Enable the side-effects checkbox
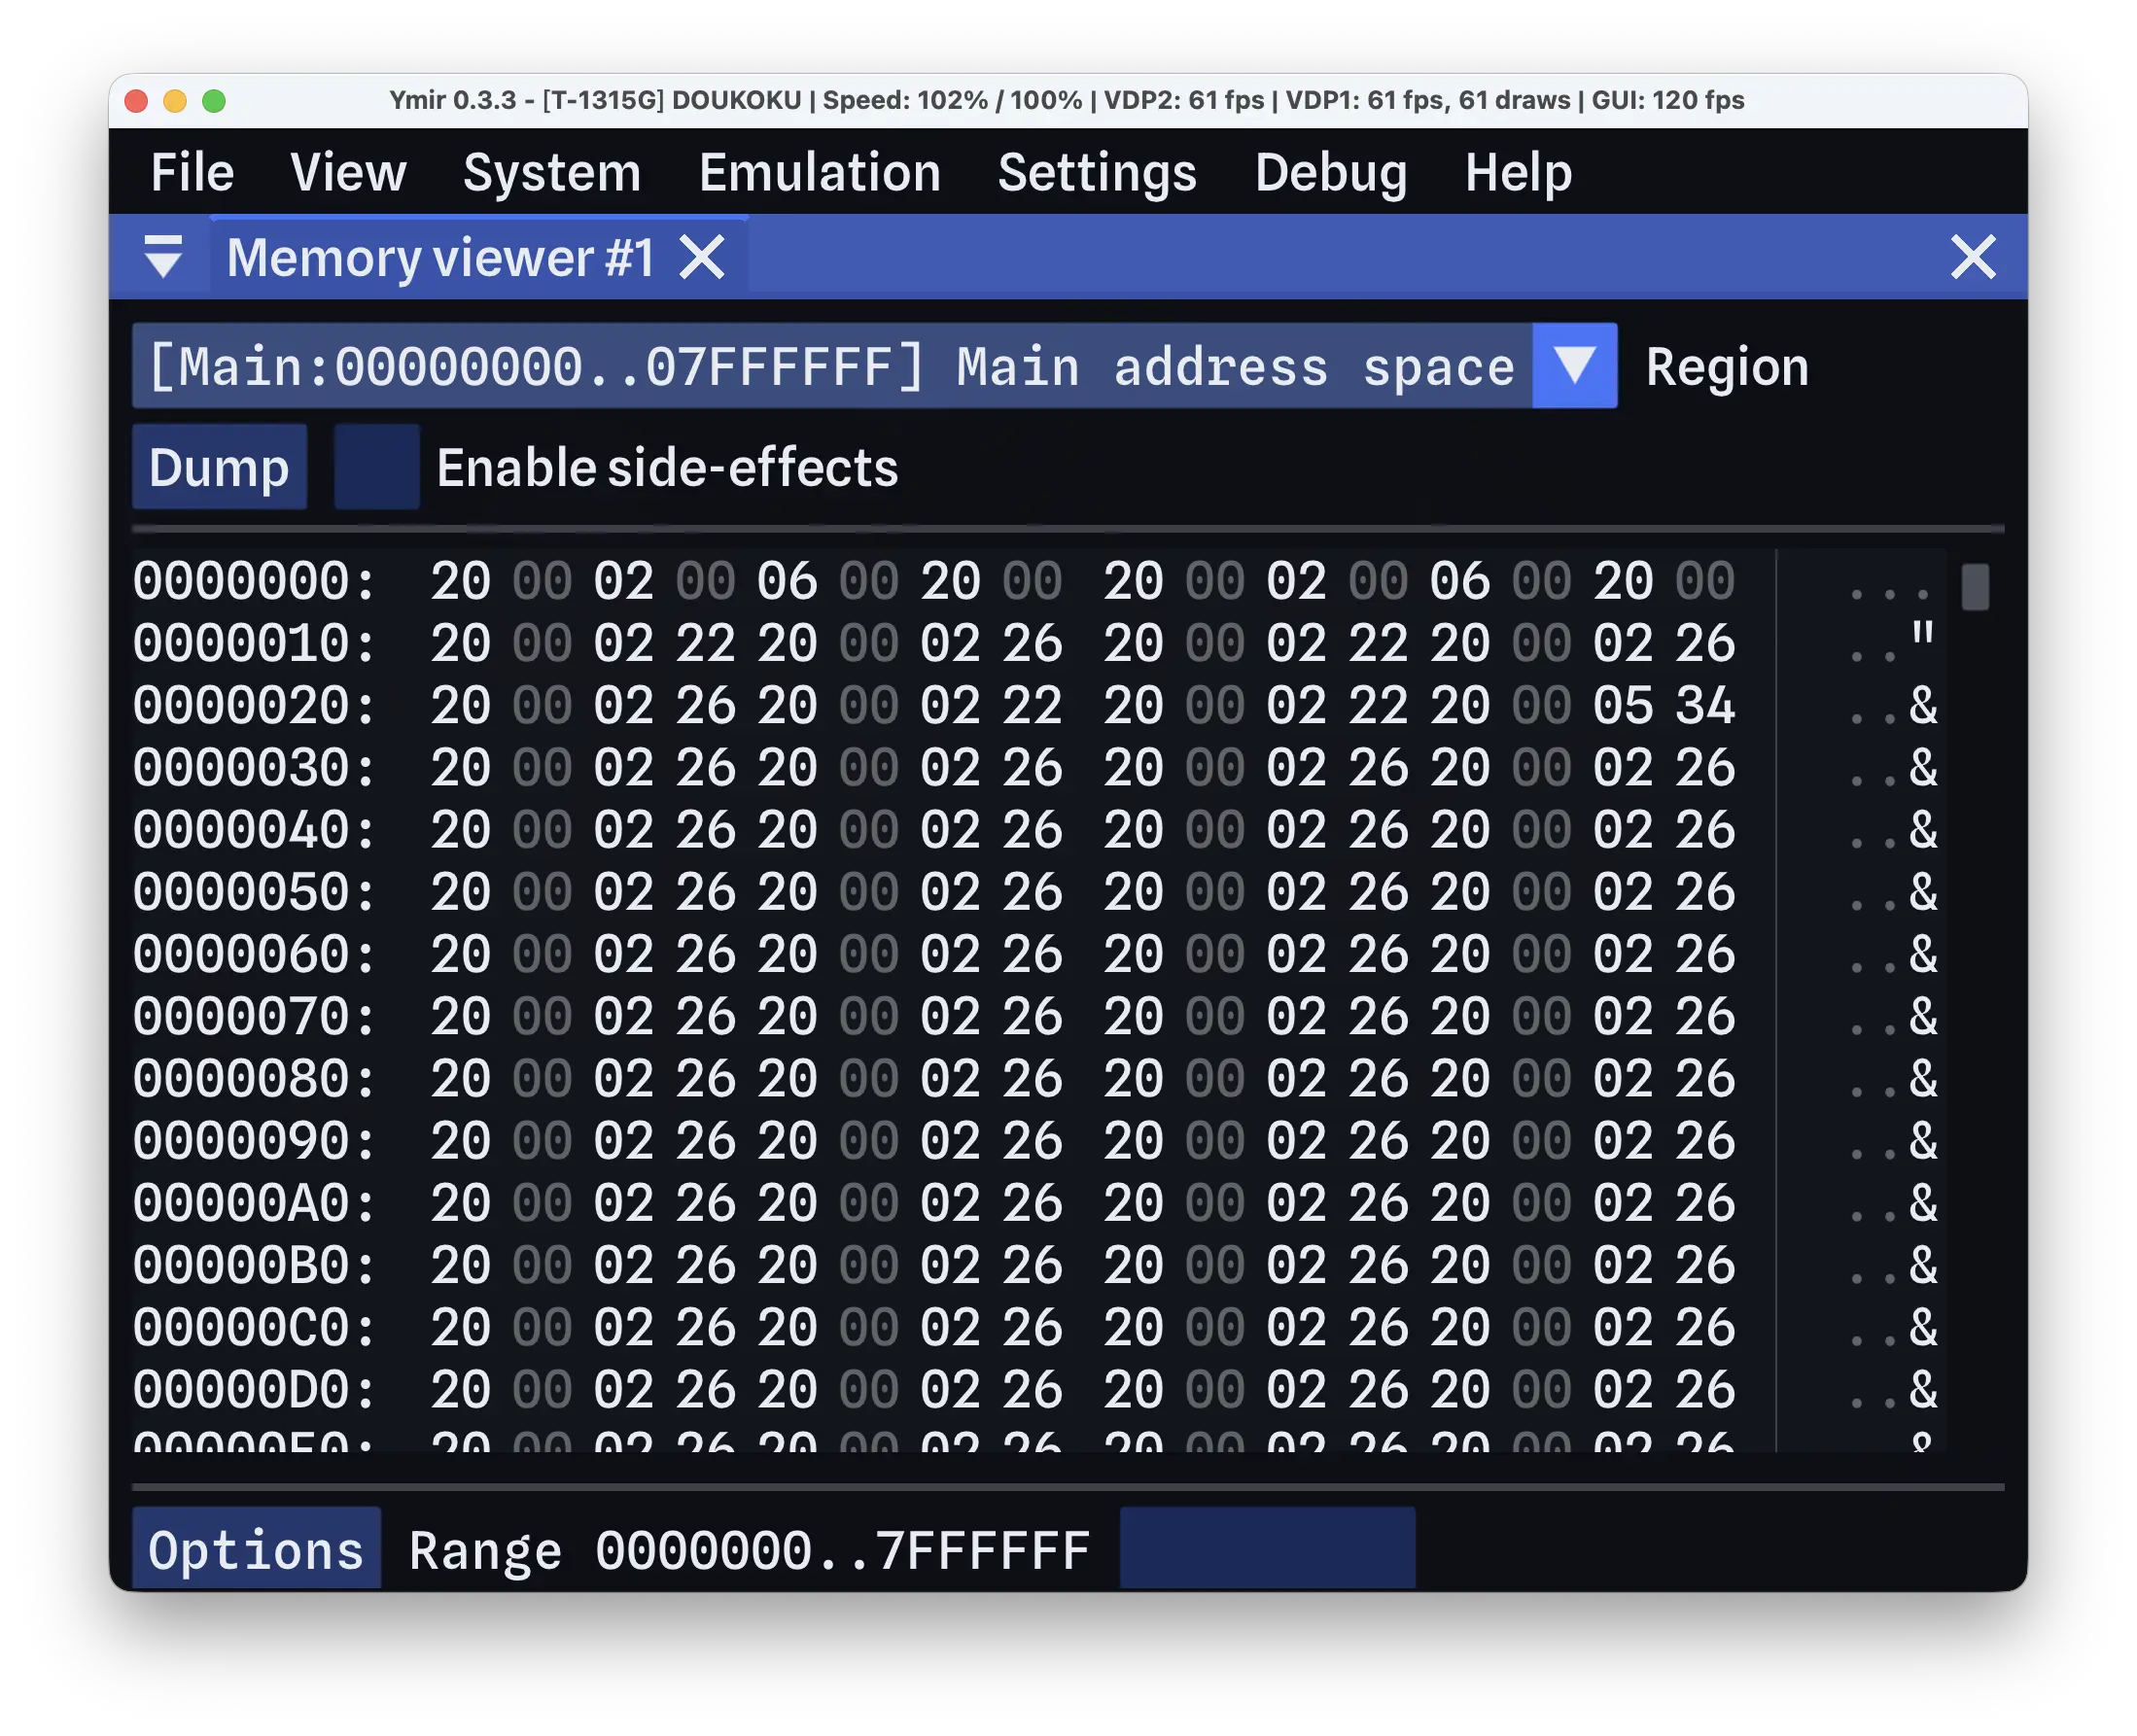Screen dimensions: 2137x1736 coord(377,467)
